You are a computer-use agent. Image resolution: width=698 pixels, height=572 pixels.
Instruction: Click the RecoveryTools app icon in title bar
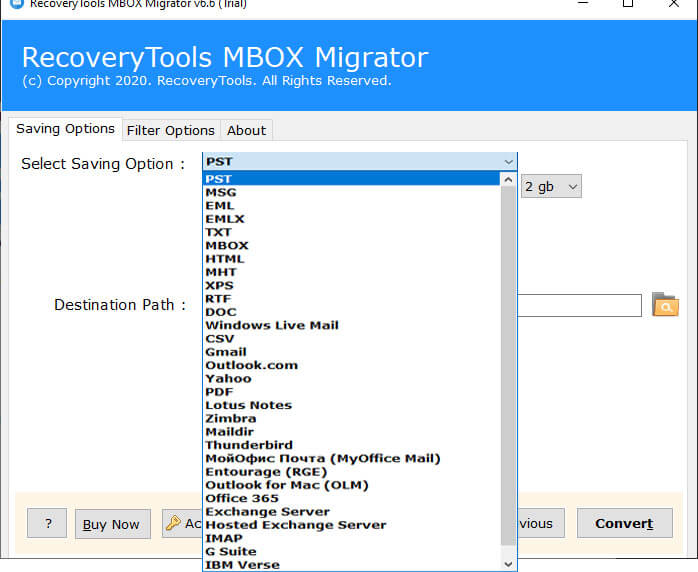coord(16,4)
